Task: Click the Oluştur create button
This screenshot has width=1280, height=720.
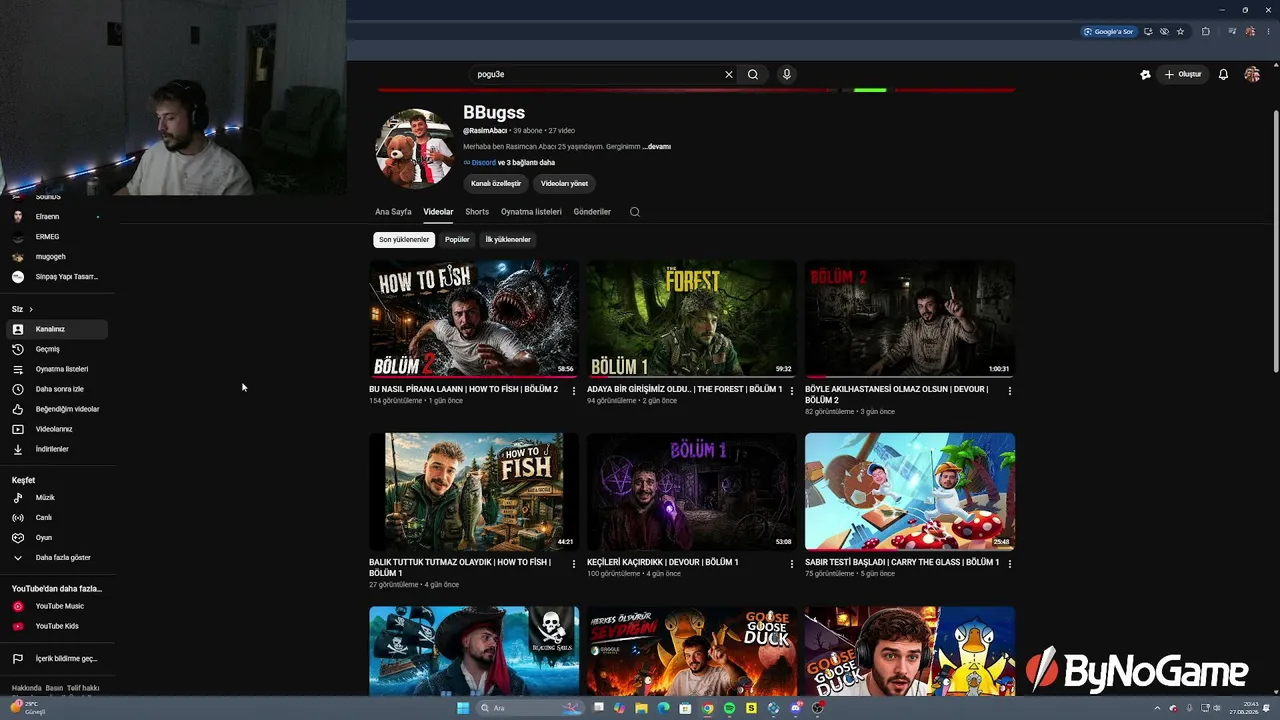Action: pyautogui.click(x=1182, y=74)
